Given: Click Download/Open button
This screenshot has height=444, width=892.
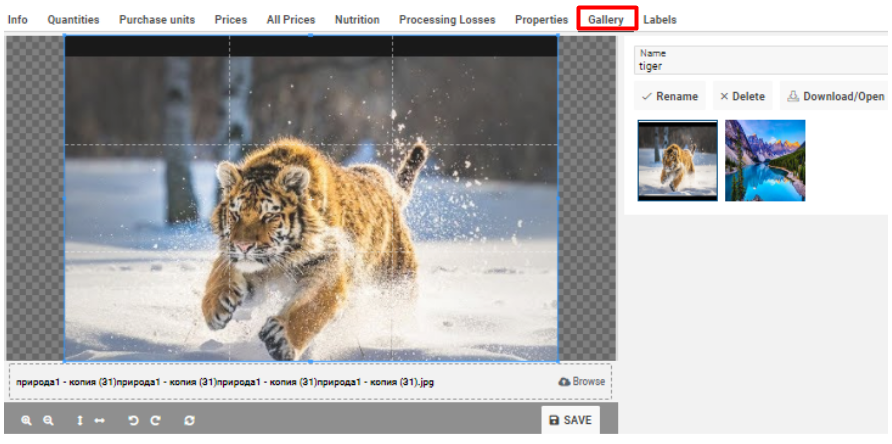Looking at the screenshot, I should [835, 97].
